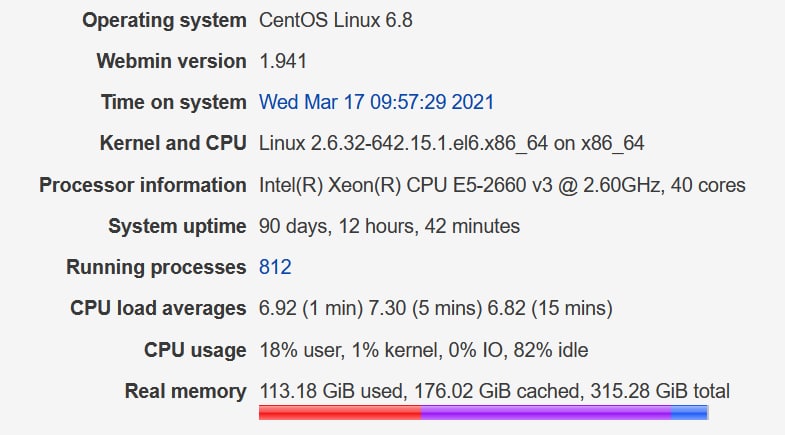Select the Intel Xeon processor text
785x435 pixels.
(x=502, y=185)
